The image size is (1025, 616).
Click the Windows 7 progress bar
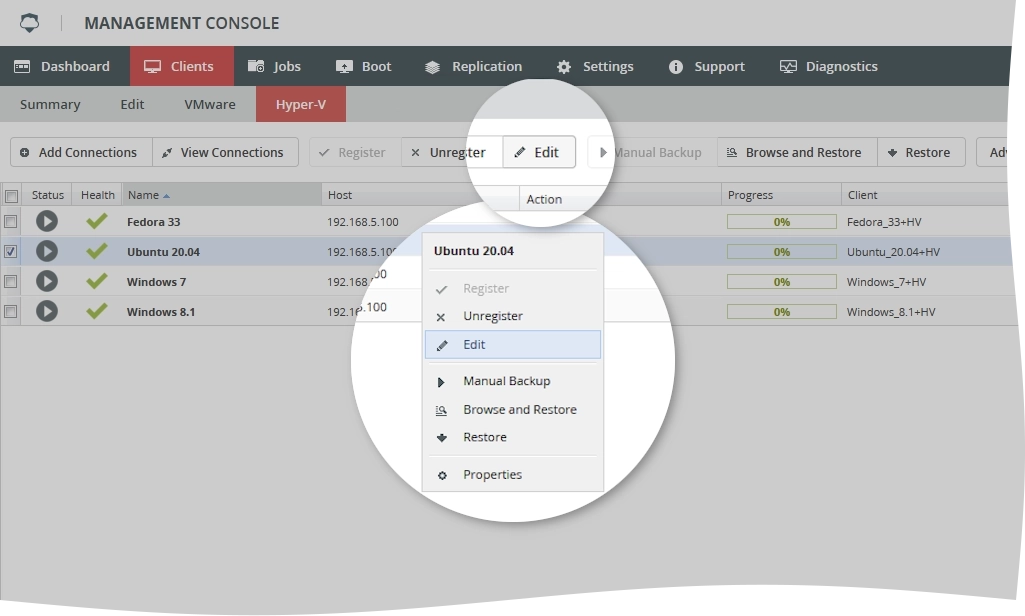click(x=782, y=282)
